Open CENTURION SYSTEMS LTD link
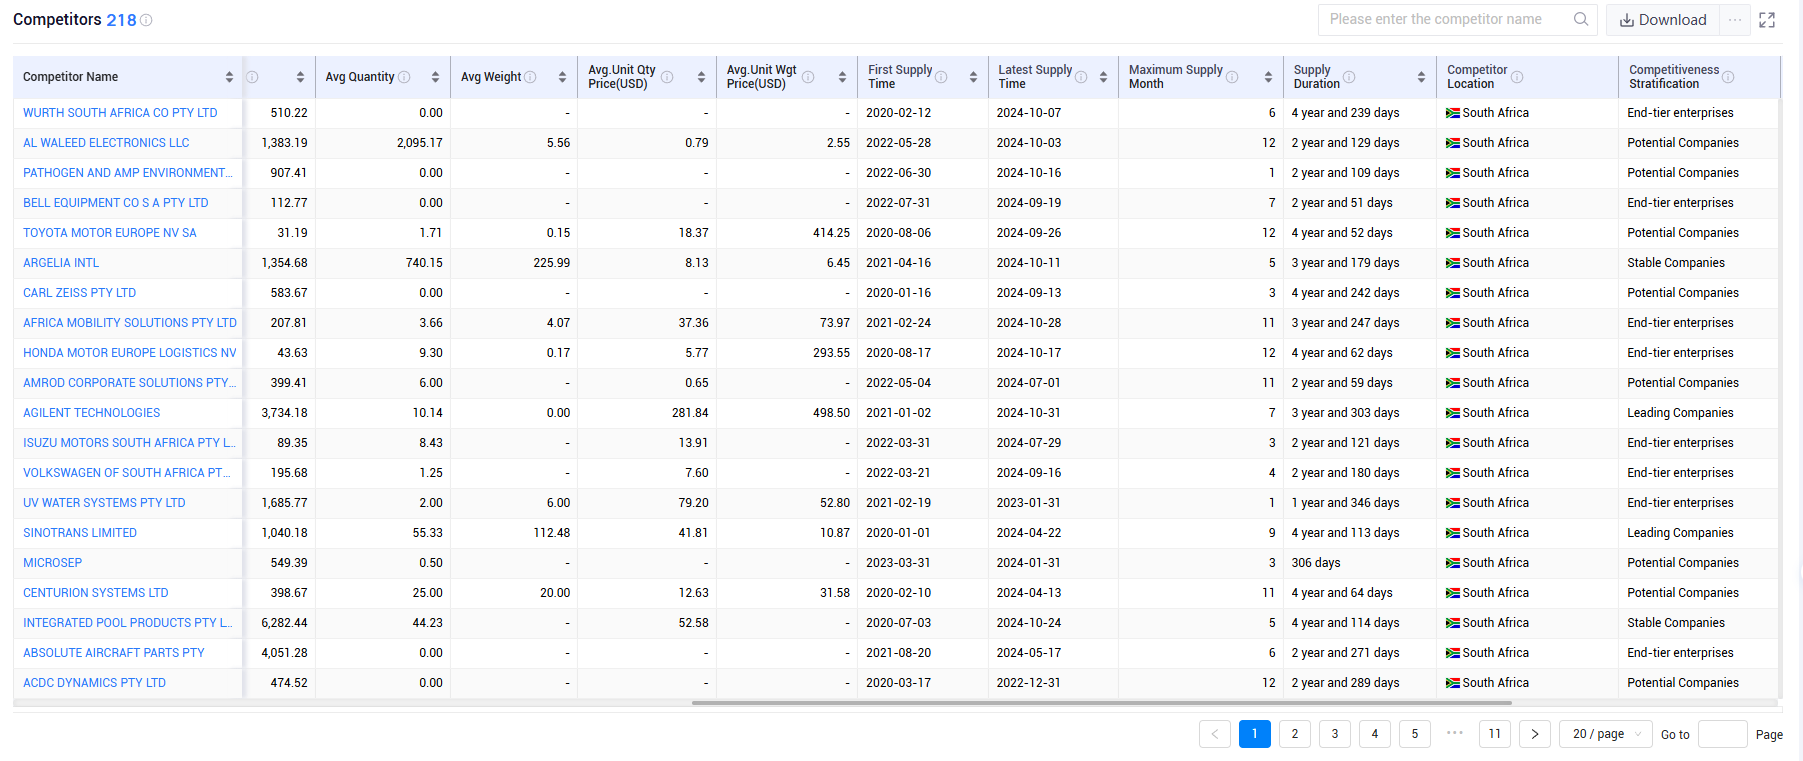Screen dimensions: 1803x761 pos(96,593)
